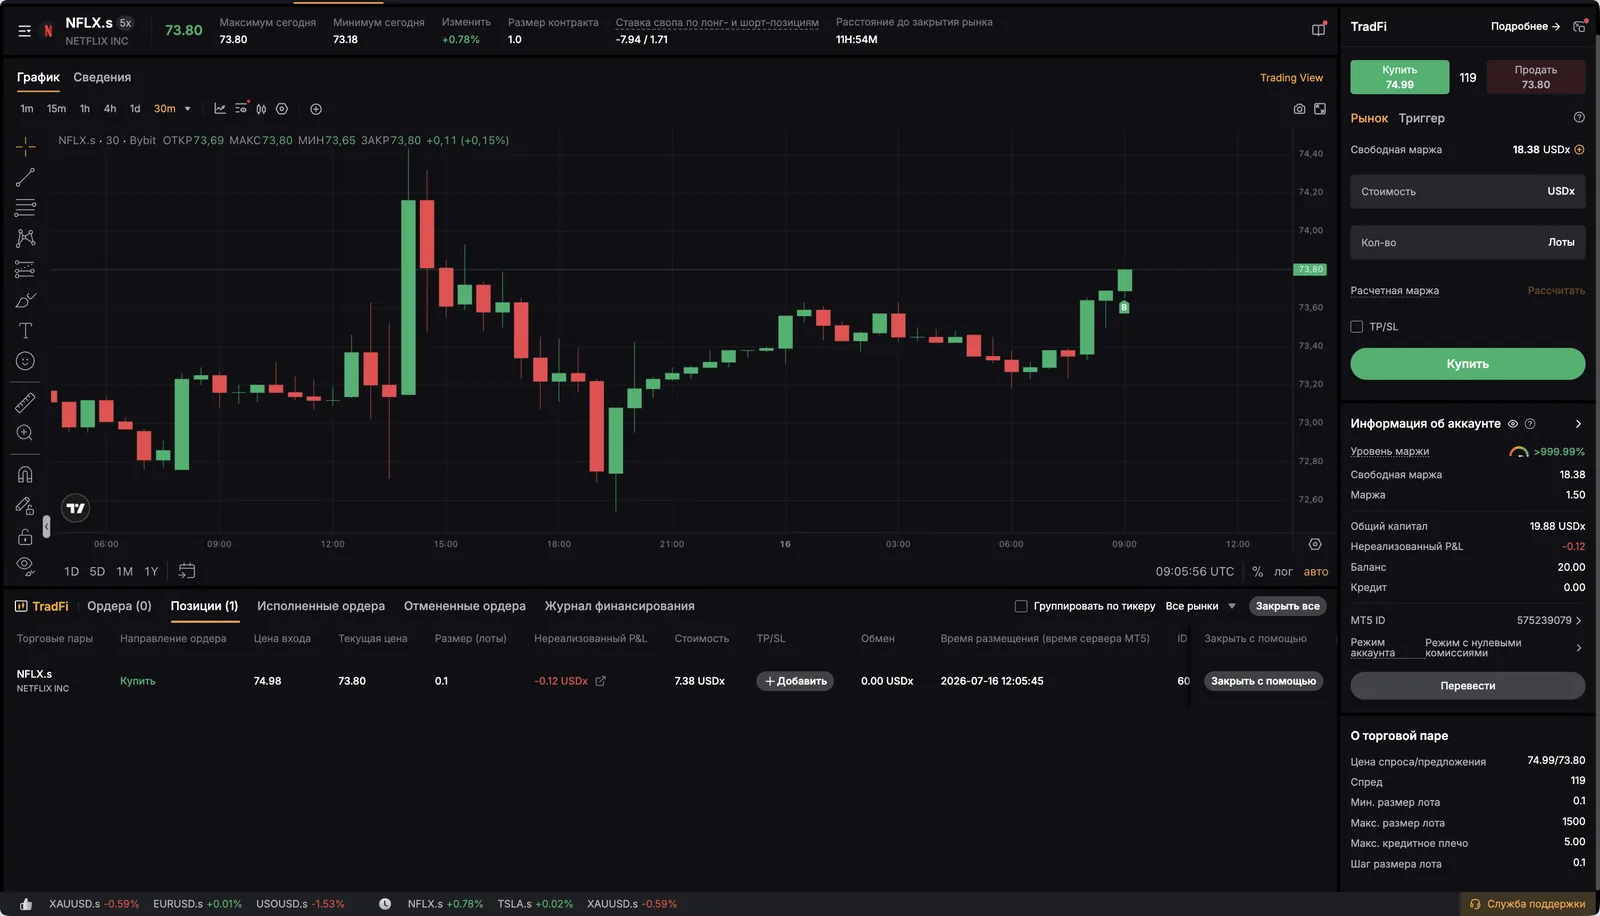Open the go-to-date calendar icon
Image resolution: width=1600 pixels, height=916 pixels.
pos(187,571)
